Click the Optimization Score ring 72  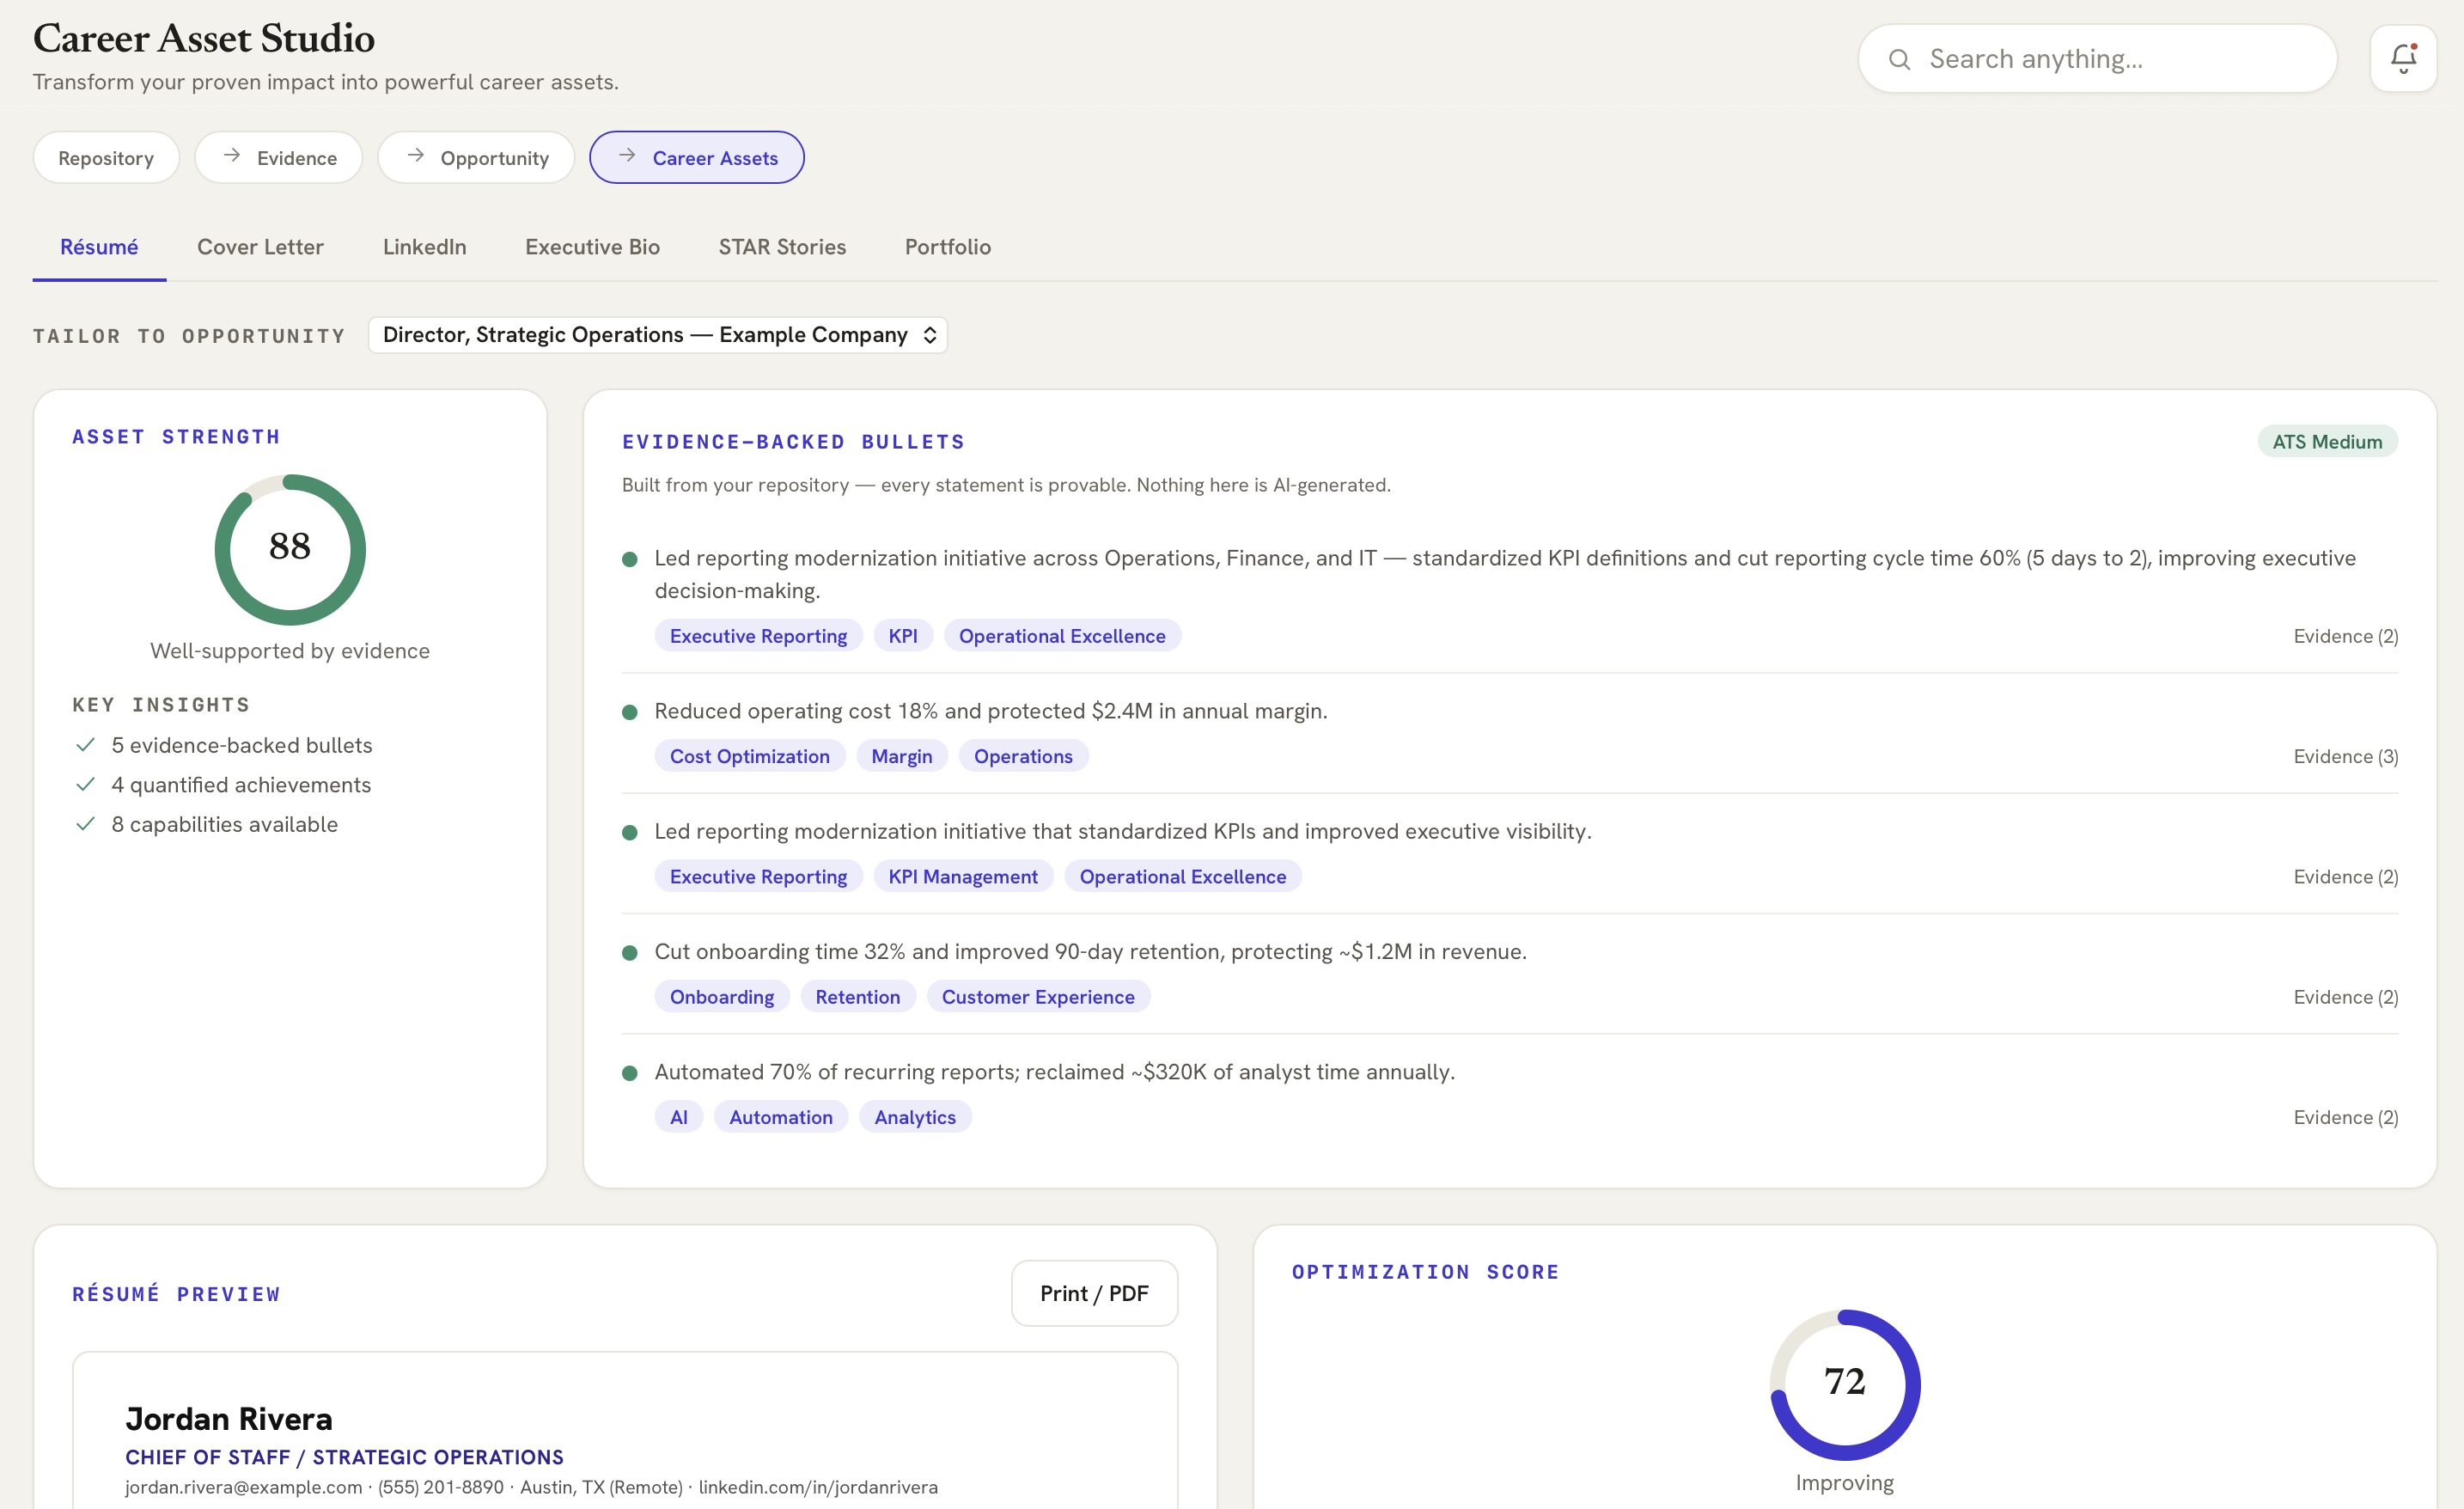point(1845,1384)
